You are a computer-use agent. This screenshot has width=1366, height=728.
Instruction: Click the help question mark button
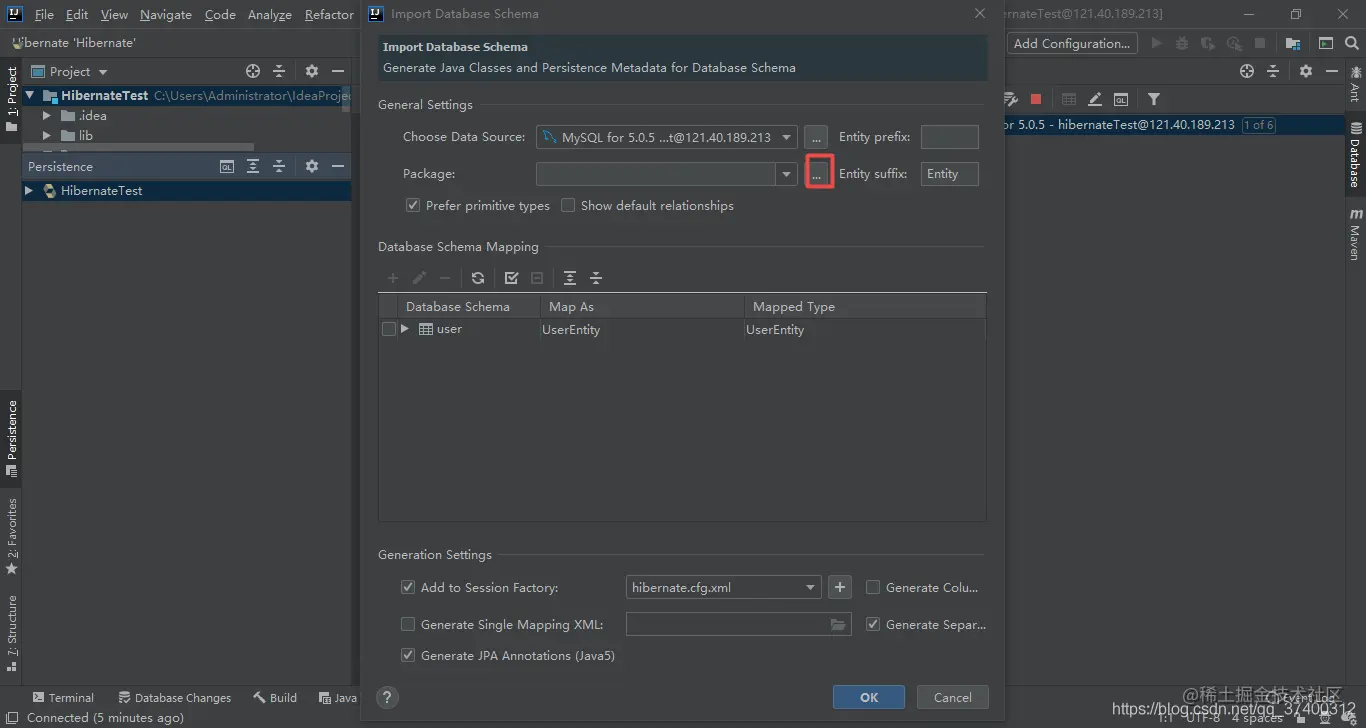(388, 698)
